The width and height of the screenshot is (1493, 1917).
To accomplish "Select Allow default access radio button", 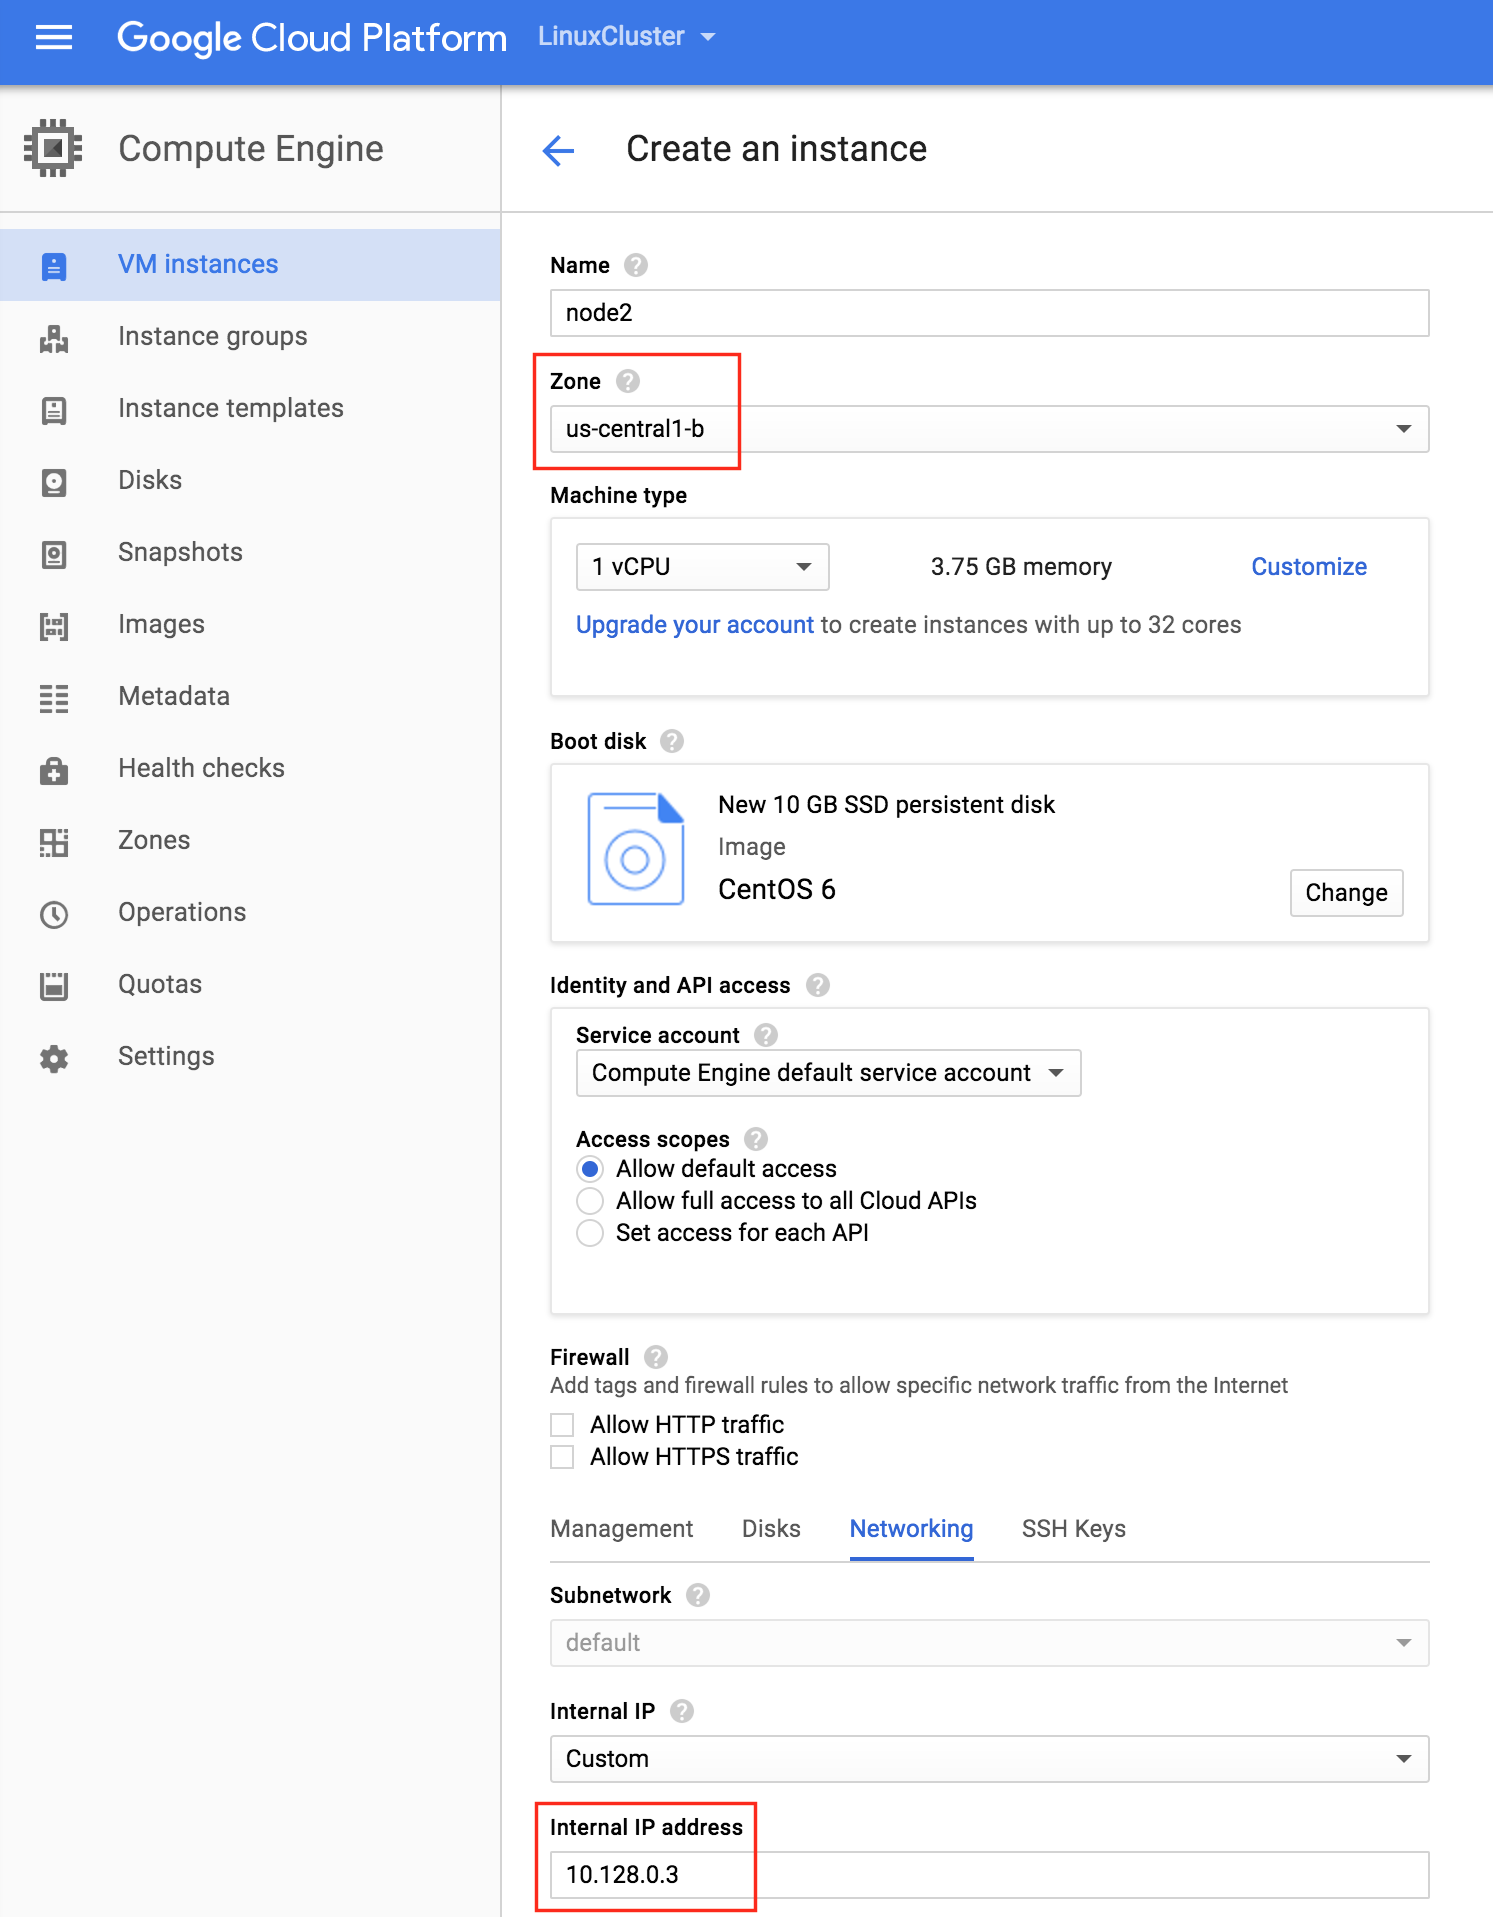I will 590,1169.
